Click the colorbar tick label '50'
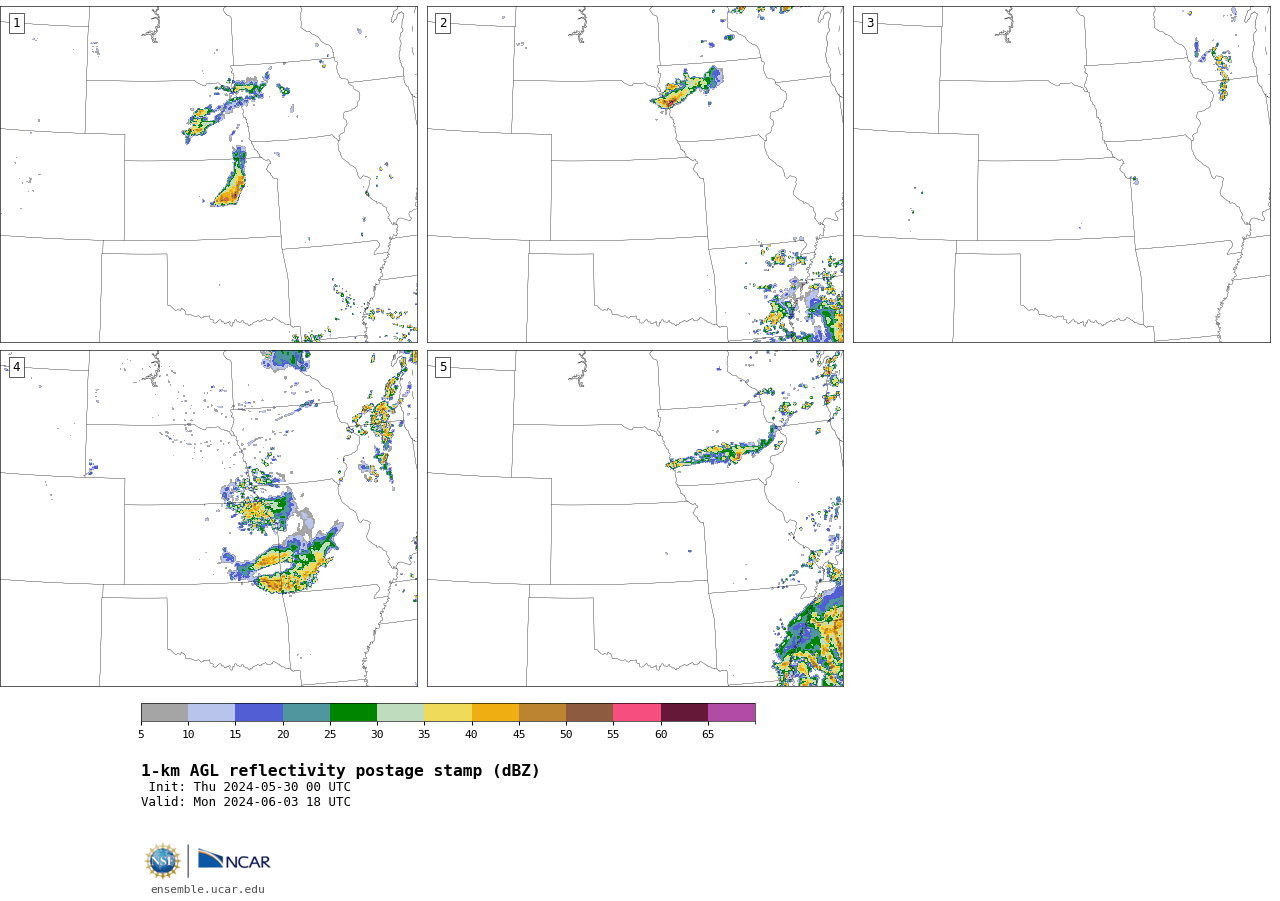 (x=566, y=735)
